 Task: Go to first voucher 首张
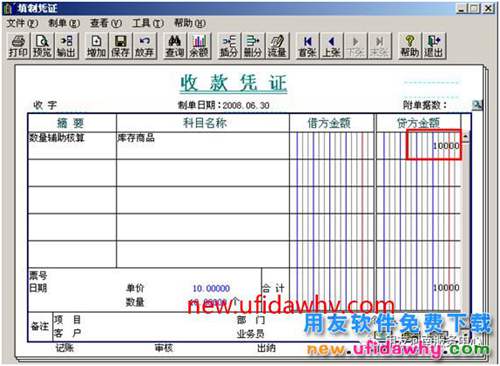tap(307, 46)
